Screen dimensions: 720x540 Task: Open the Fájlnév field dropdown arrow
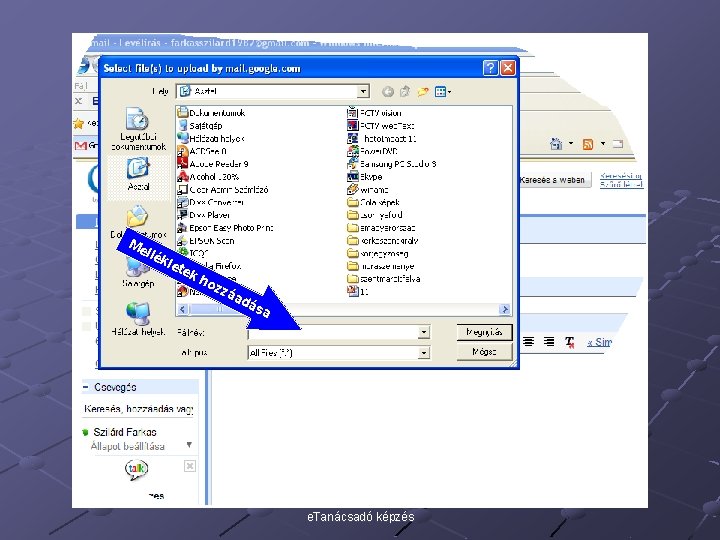(424, 332)
